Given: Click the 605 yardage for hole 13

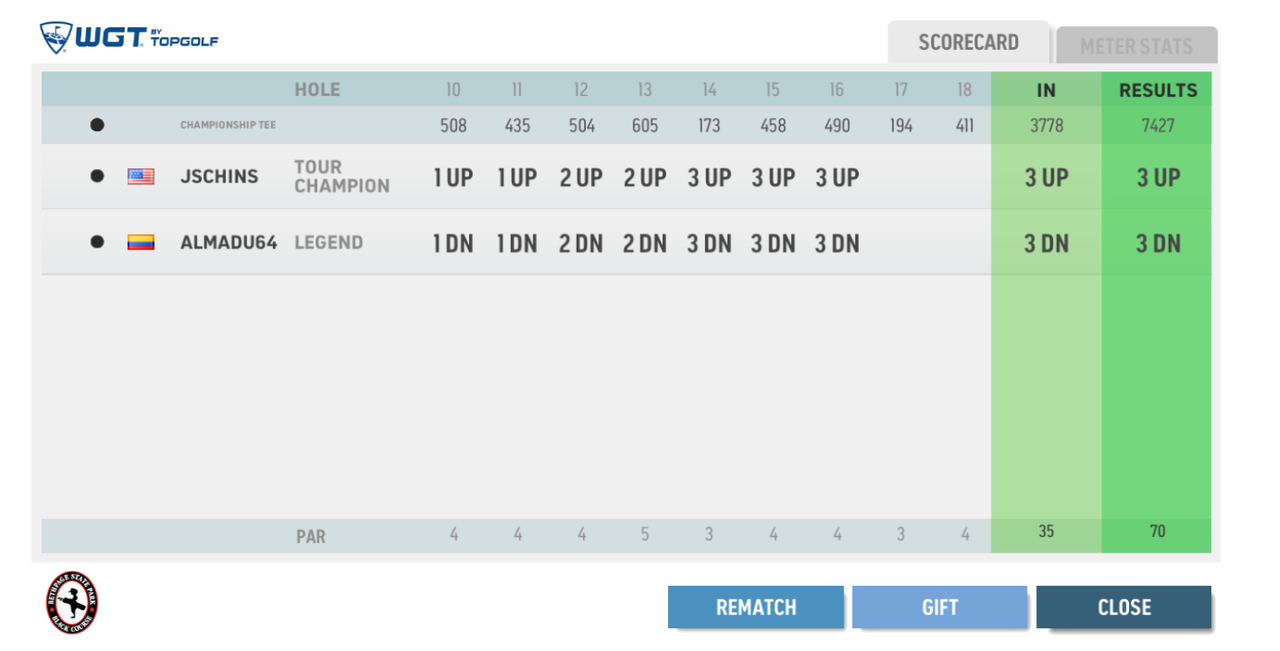Looking at the screenshot, I should click(x=645, y=126).
